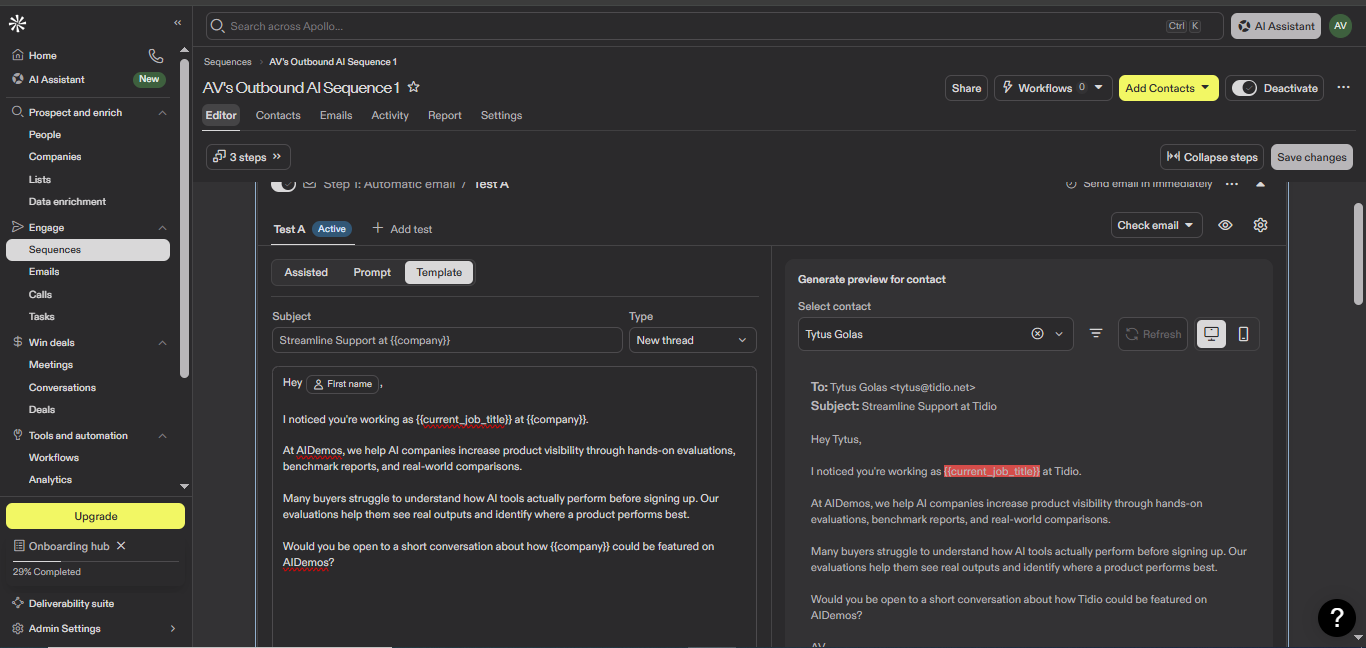
Task: Open the Check email dropdown
Action: (1156, 225)
